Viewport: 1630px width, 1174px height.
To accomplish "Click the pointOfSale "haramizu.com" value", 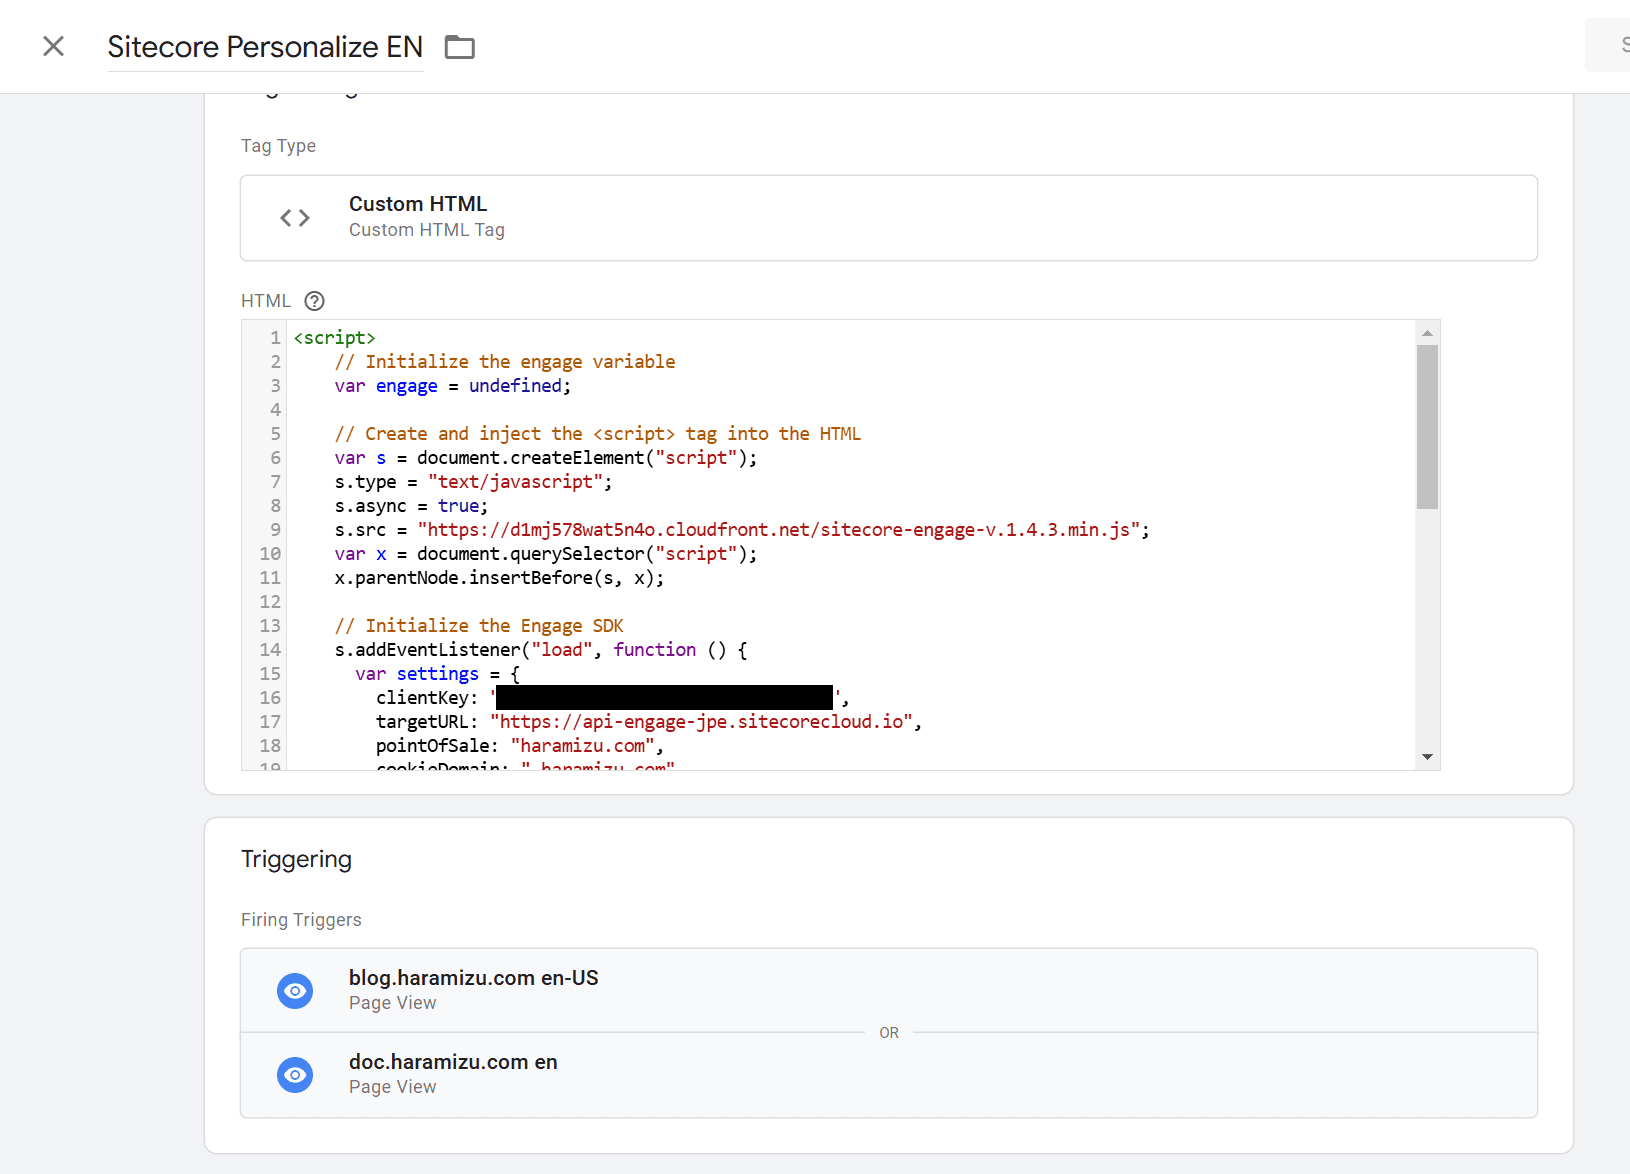I will [583, 746].
